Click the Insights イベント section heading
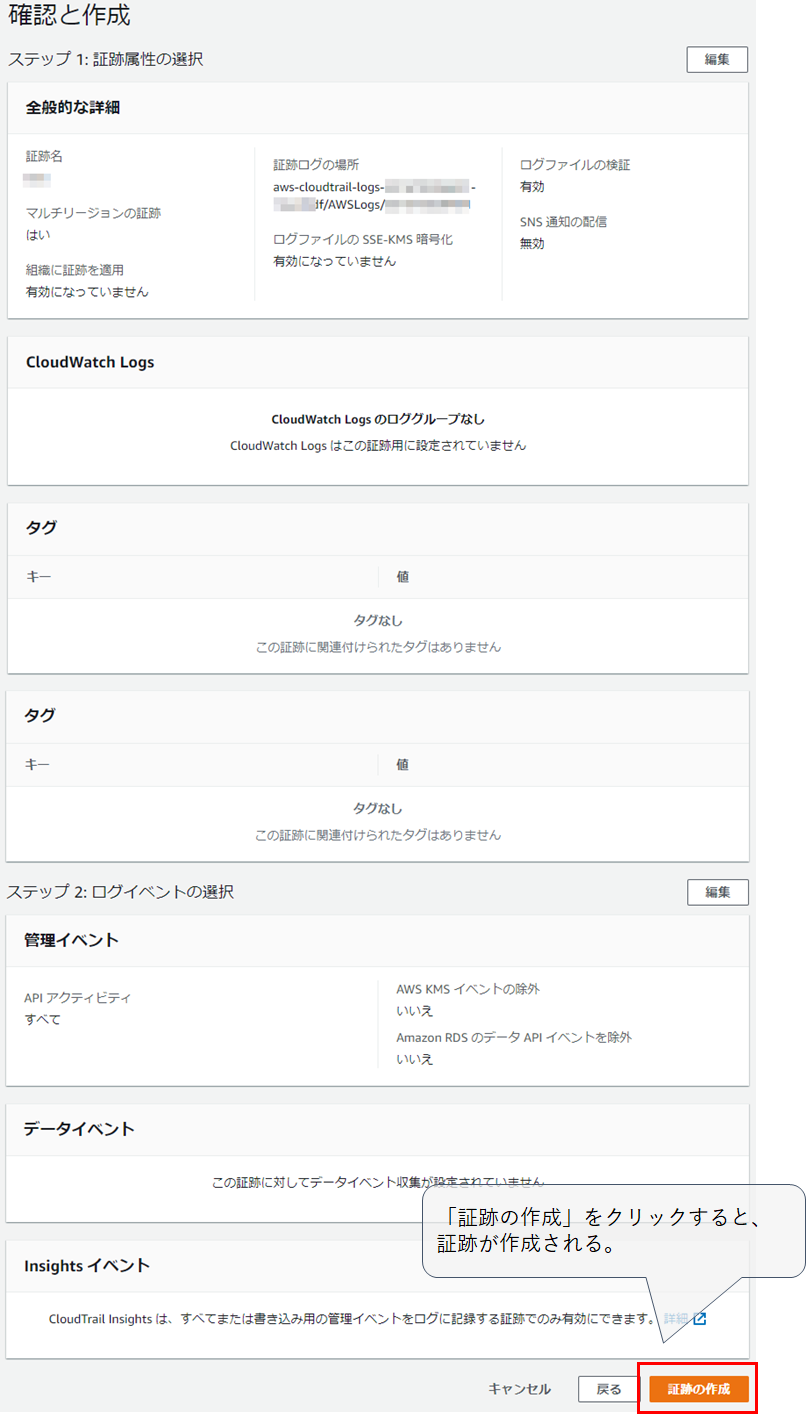The image size is (806, 1414). 87,1266
